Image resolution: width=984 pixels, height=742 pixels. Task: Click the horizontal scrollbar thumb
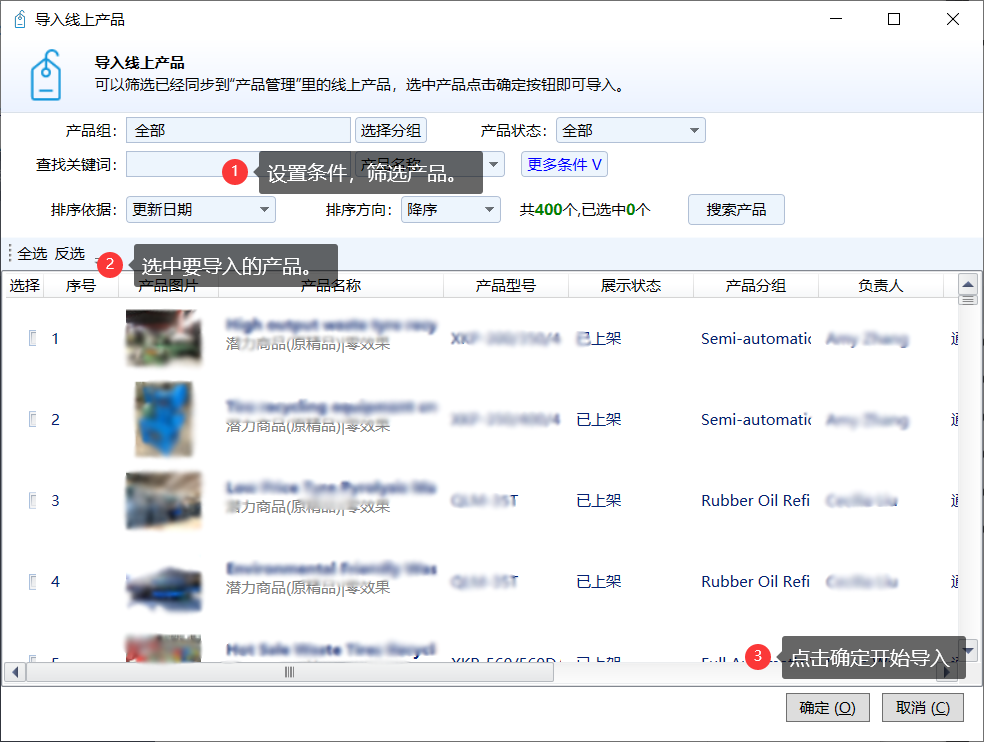click(290, 673)
